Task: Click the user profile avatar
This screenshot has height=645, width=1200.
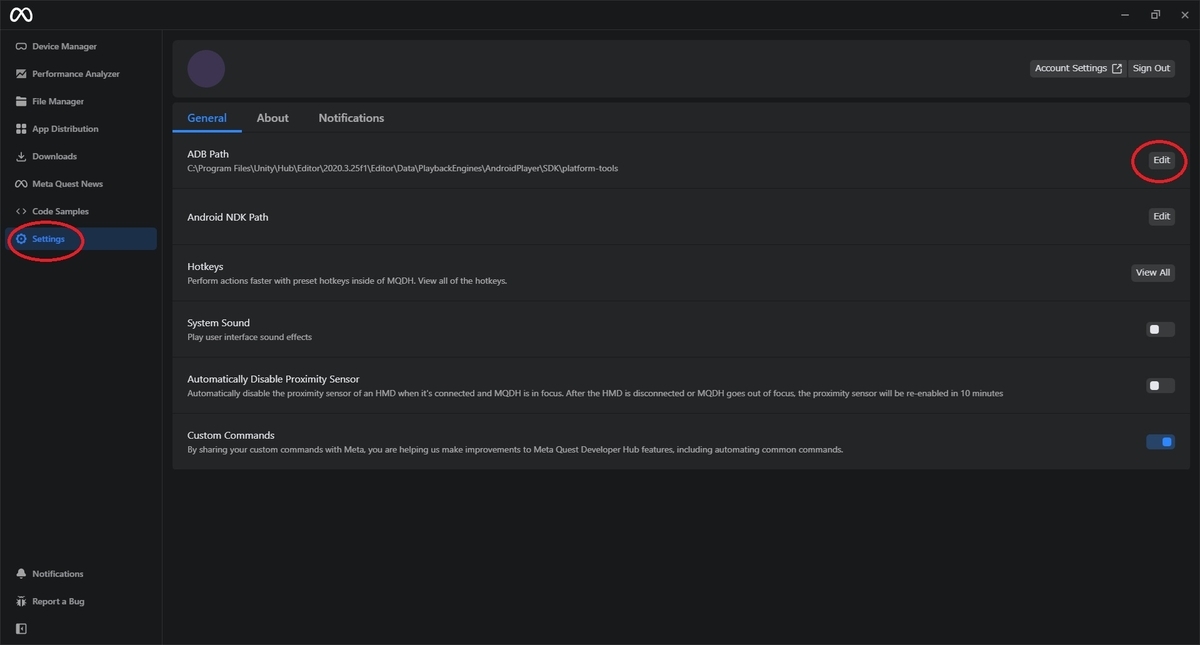Action: tap(206, 69)
